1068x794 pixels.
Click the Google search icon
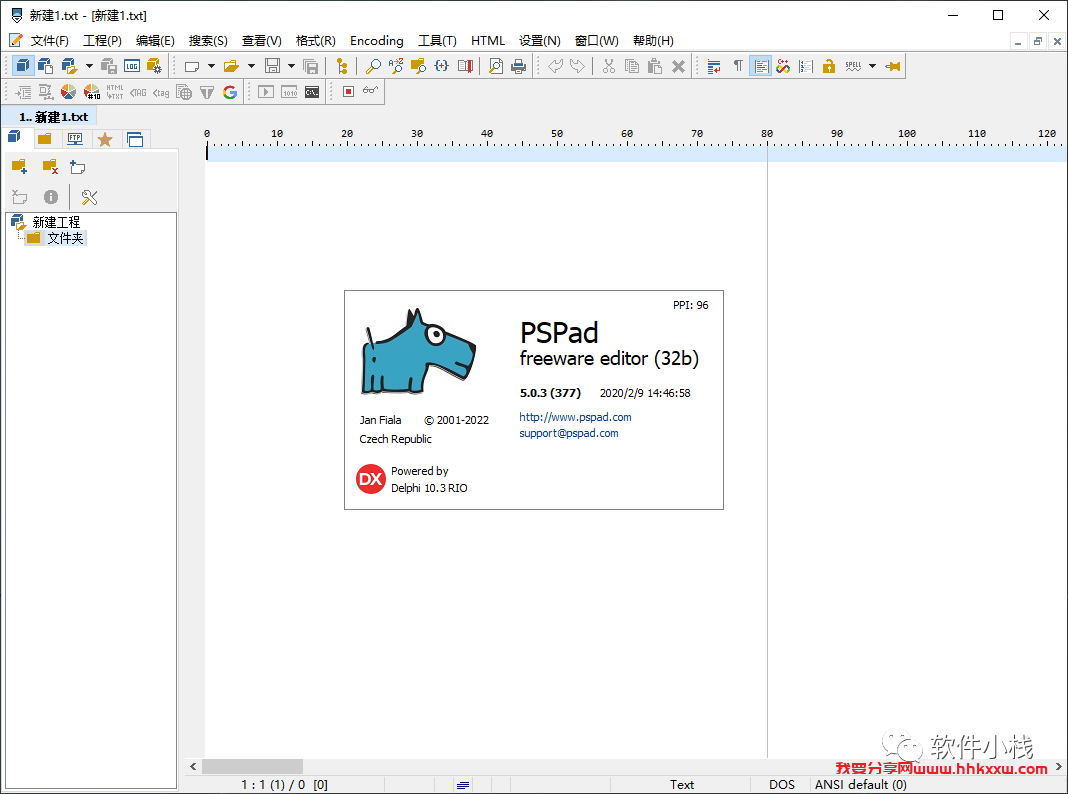coord(230,92)
